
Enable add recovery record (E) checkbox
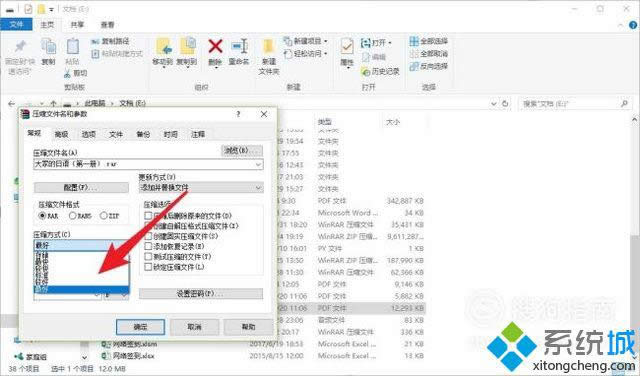[148, 246]
